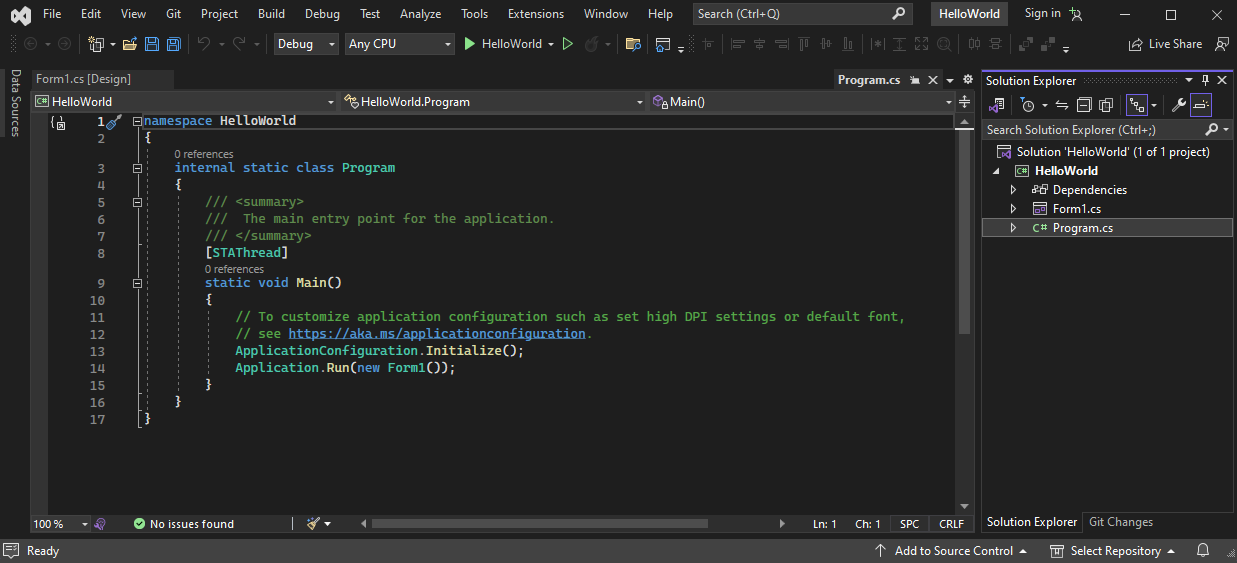Click the editor horizontal scrollbar
This screenshot has height=563, width=1237.
[540, 524]
